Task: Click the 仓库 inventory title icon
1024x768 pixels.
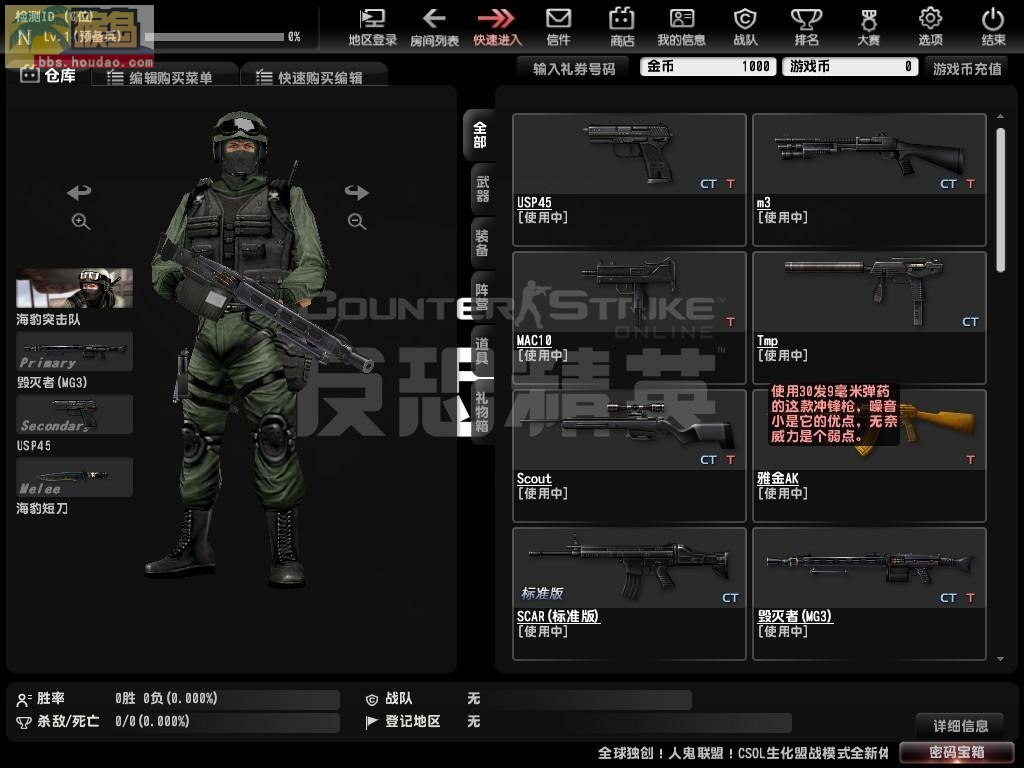Action: [30, 74]
